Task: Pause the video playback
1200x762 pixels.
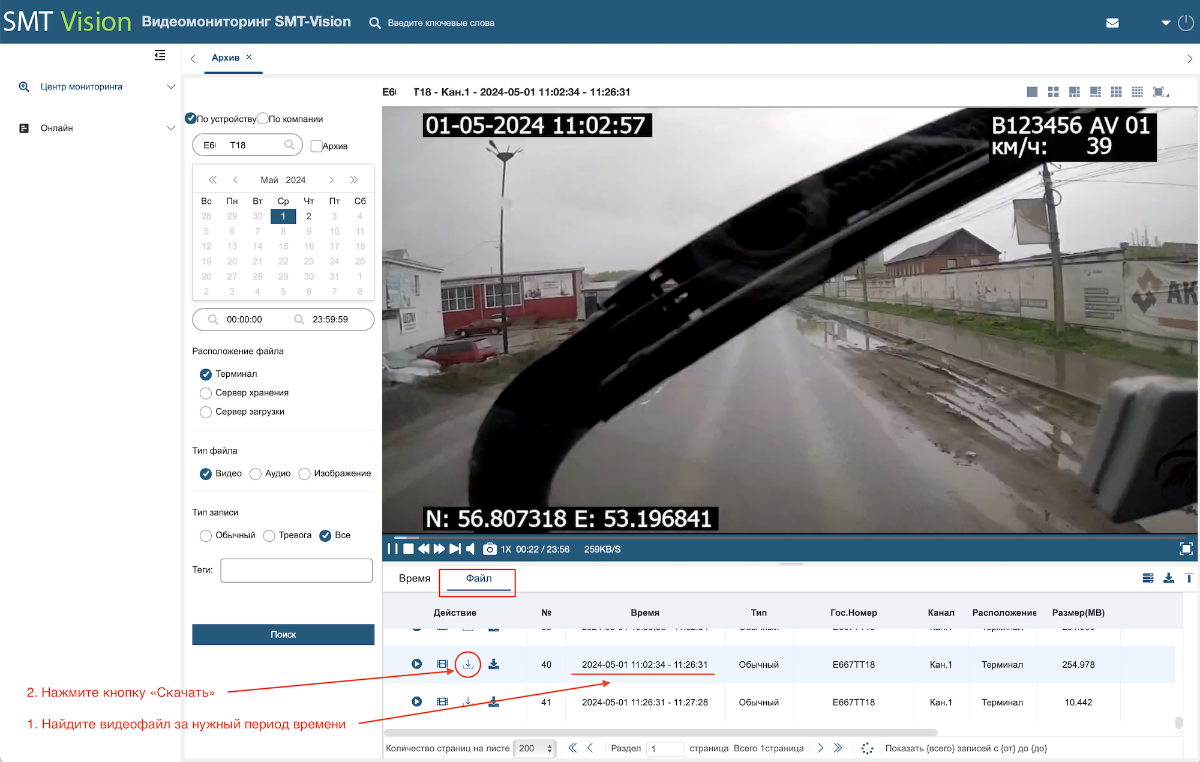Action: click(393, 549)
